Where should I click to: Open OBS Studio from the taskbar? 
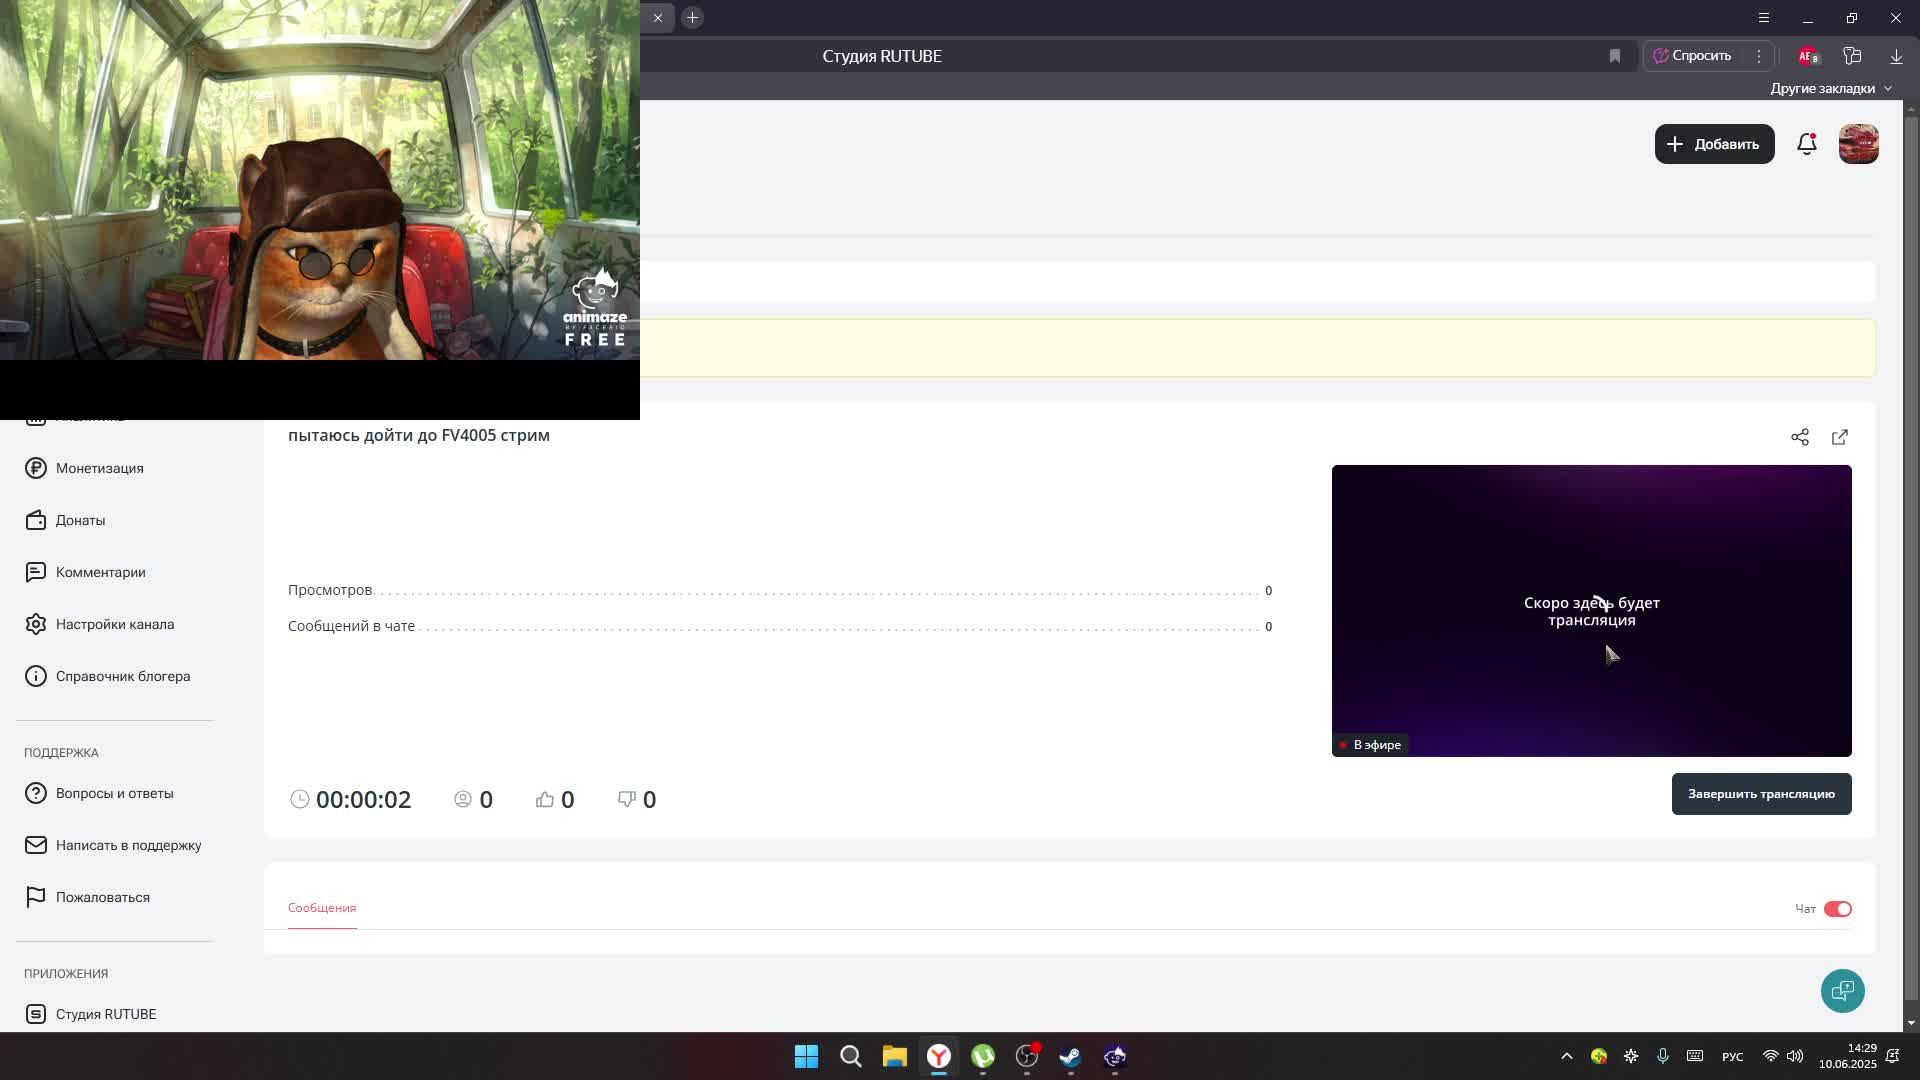[x=1027, y=1056]
